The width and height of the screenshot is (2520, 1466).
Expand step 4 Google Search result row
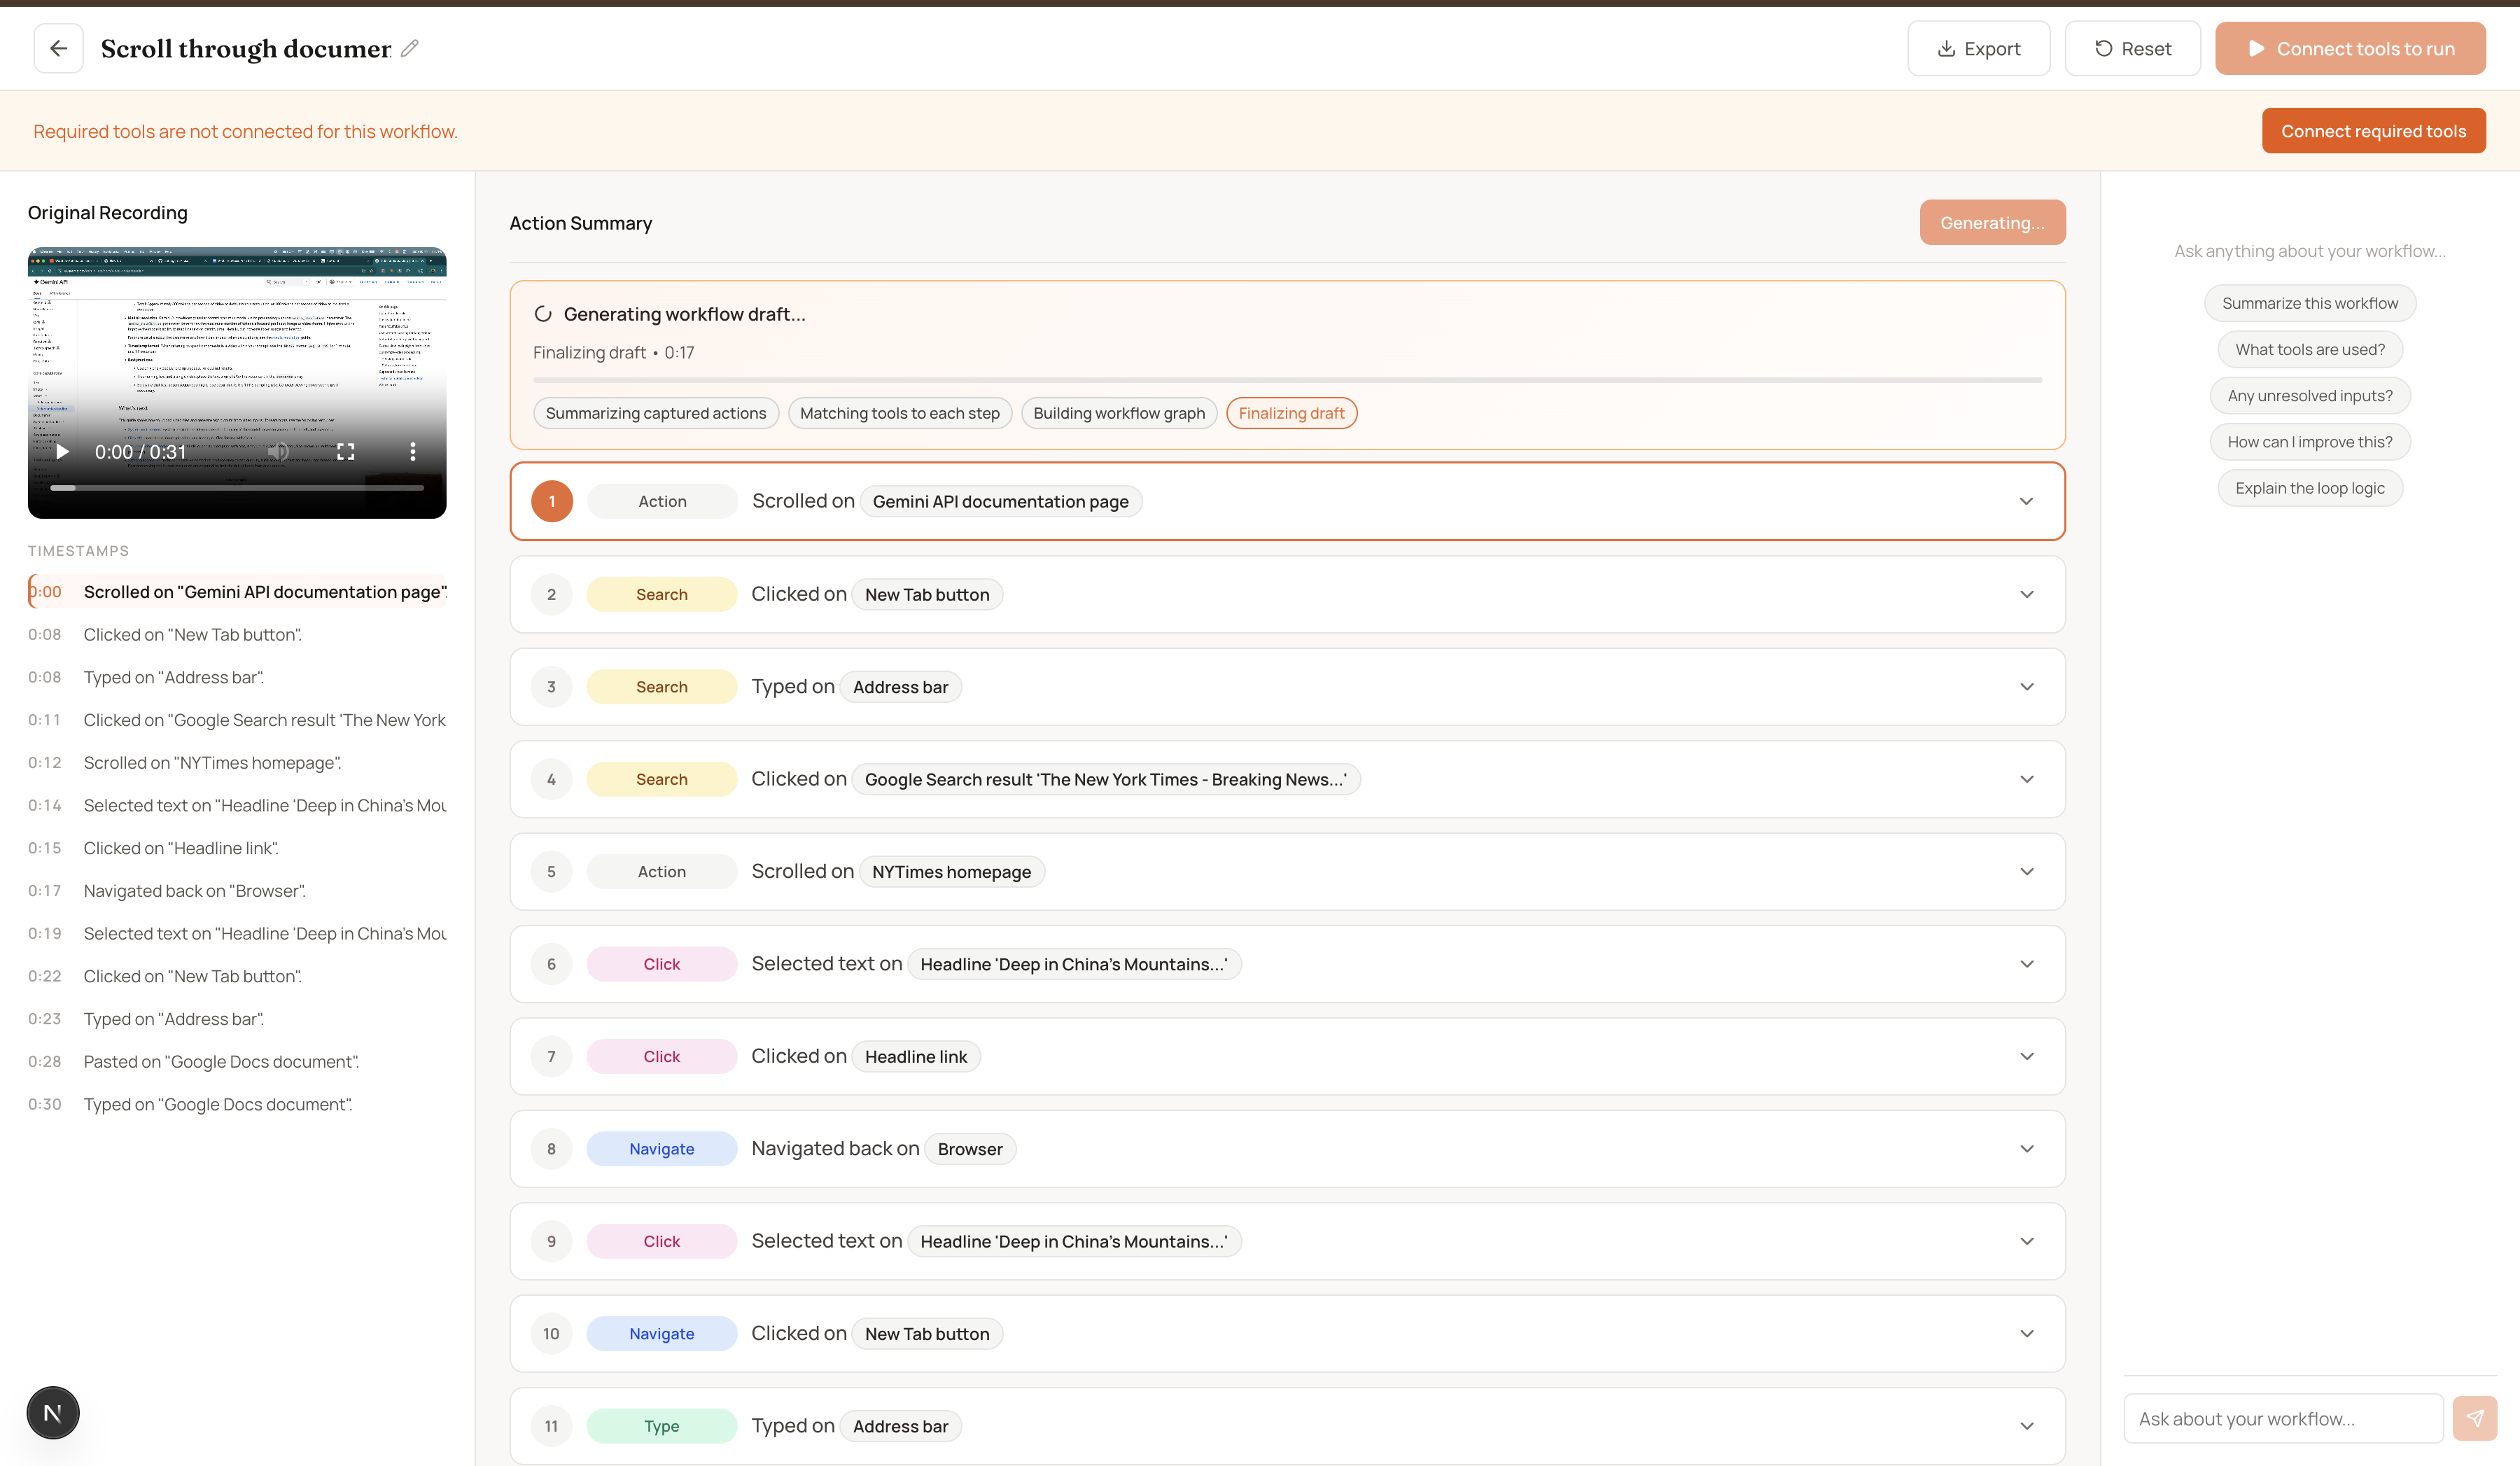(2026, 779)
